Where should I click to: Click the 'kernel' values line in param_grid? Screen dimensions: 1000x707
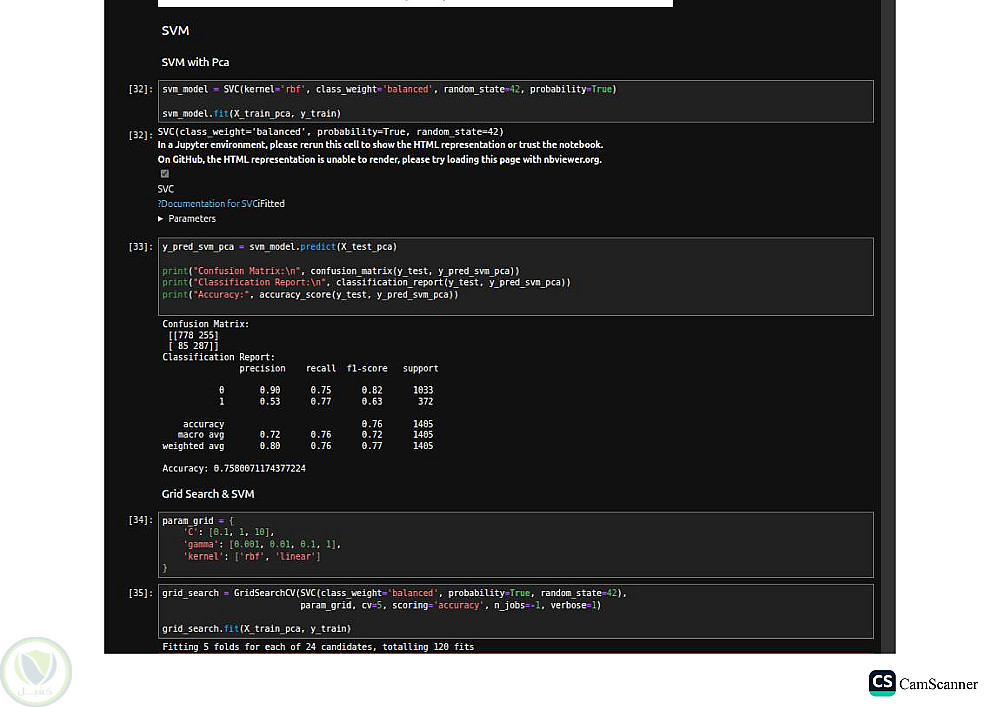(x=252, y=557)
